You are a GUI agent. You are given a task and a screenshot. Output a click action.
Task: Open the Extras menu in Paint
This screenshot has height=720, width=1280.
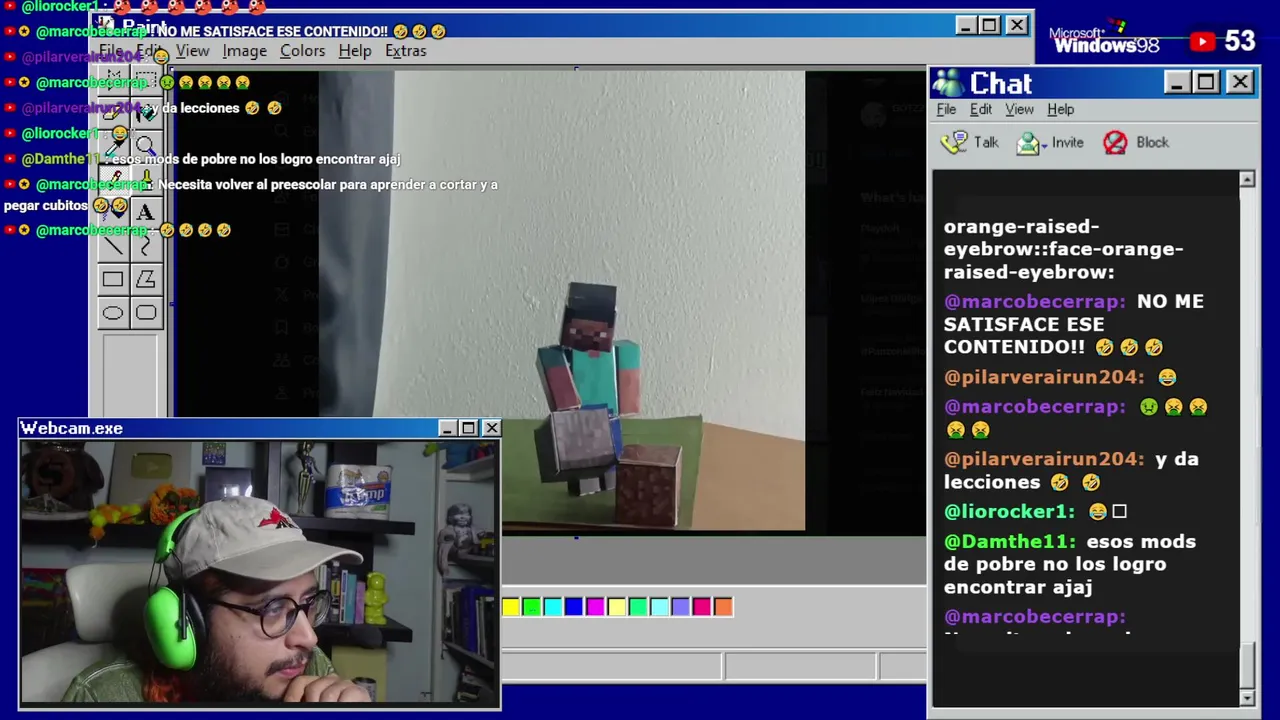pyautogui.click(x=405, y=51)
